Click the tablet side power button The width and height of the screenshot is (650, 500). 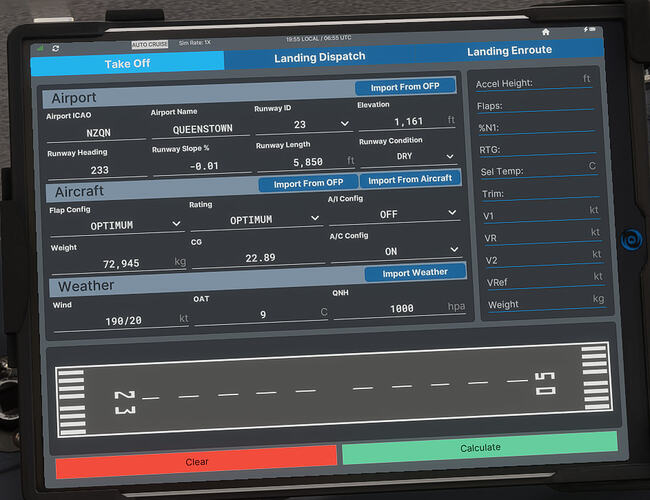[x=631, y=239]
